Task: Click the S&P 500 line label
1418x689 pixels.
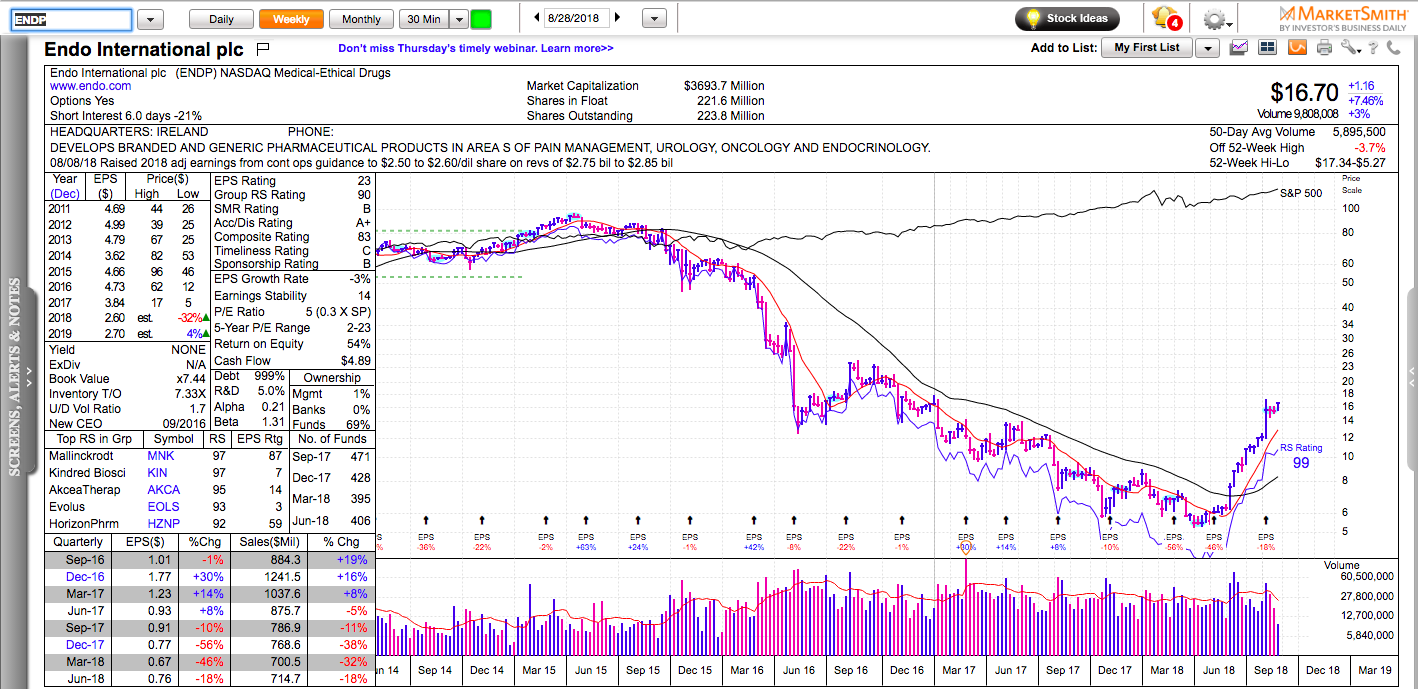Action: pyautogui.click(x=1301, y=192)
